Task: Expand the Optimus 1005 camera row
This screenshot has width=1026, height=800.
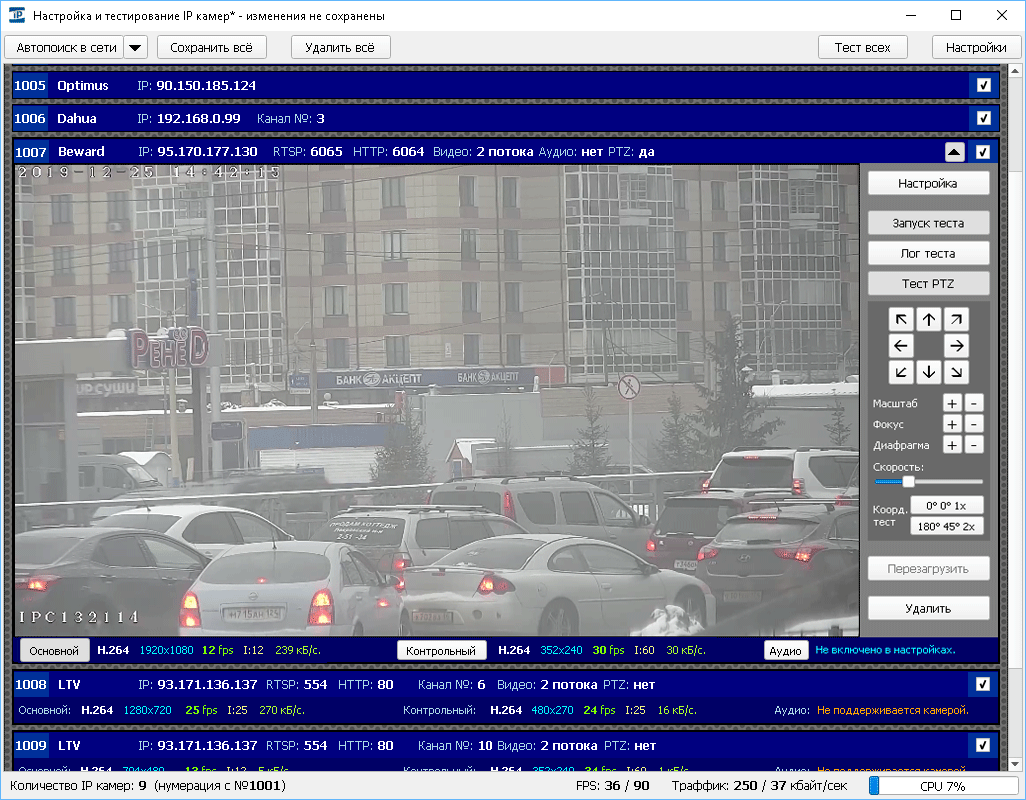Action: (506, 85)
